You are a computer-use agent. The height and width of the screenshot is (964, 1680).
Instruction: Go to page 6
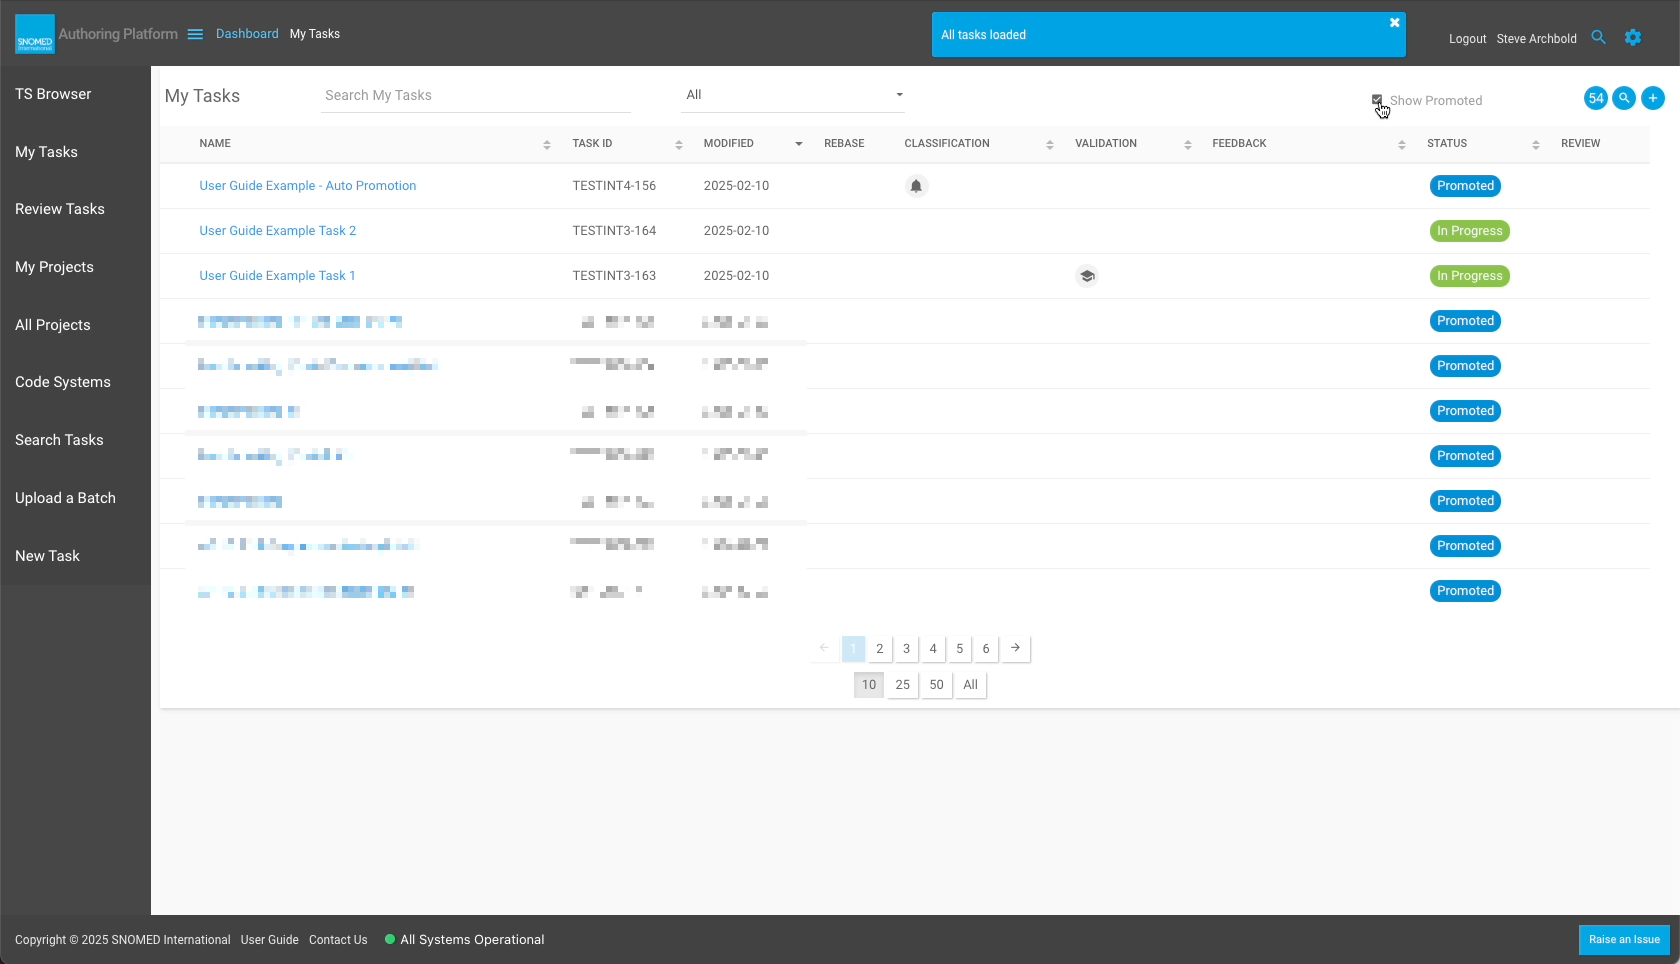point(986,649)
